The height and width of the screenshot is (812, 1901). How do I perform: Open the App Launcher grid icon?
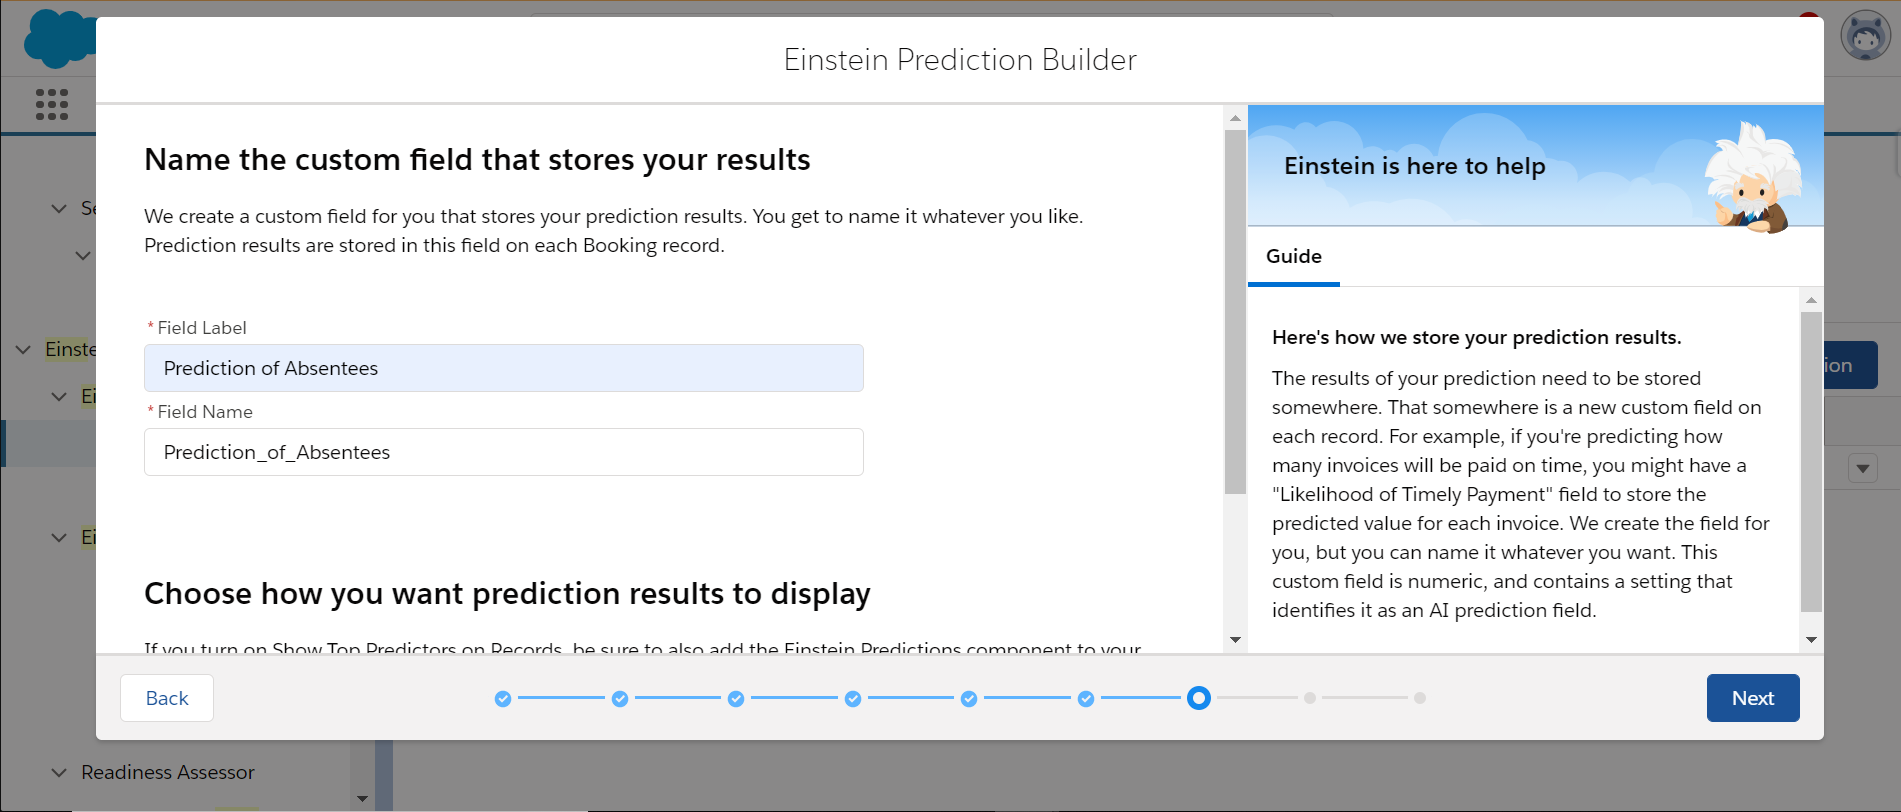pyautogui.click(x=52, y=104)
